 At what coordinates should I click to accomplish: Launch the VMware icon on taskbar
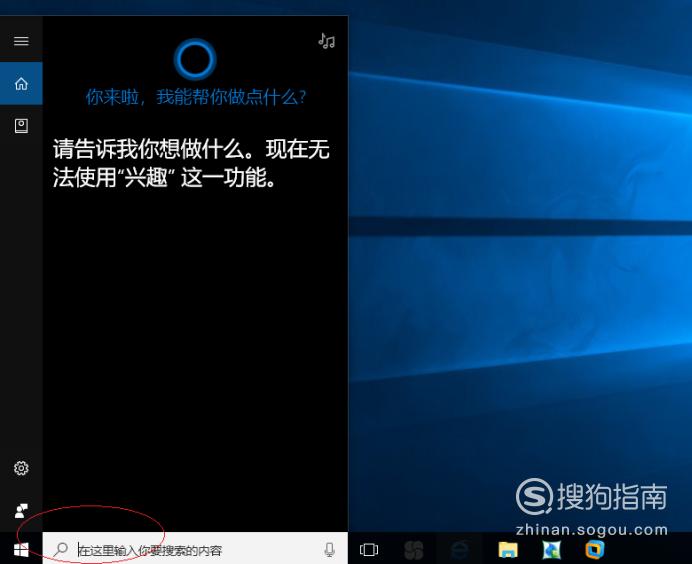point(594,549)
